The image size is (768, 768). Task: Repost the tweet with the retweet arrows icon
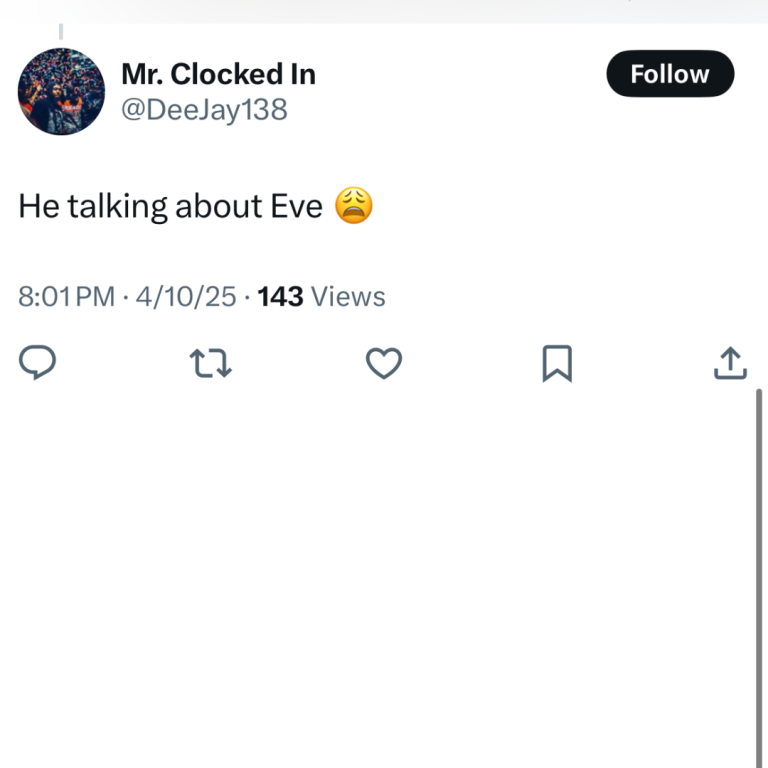click(210, 362)
